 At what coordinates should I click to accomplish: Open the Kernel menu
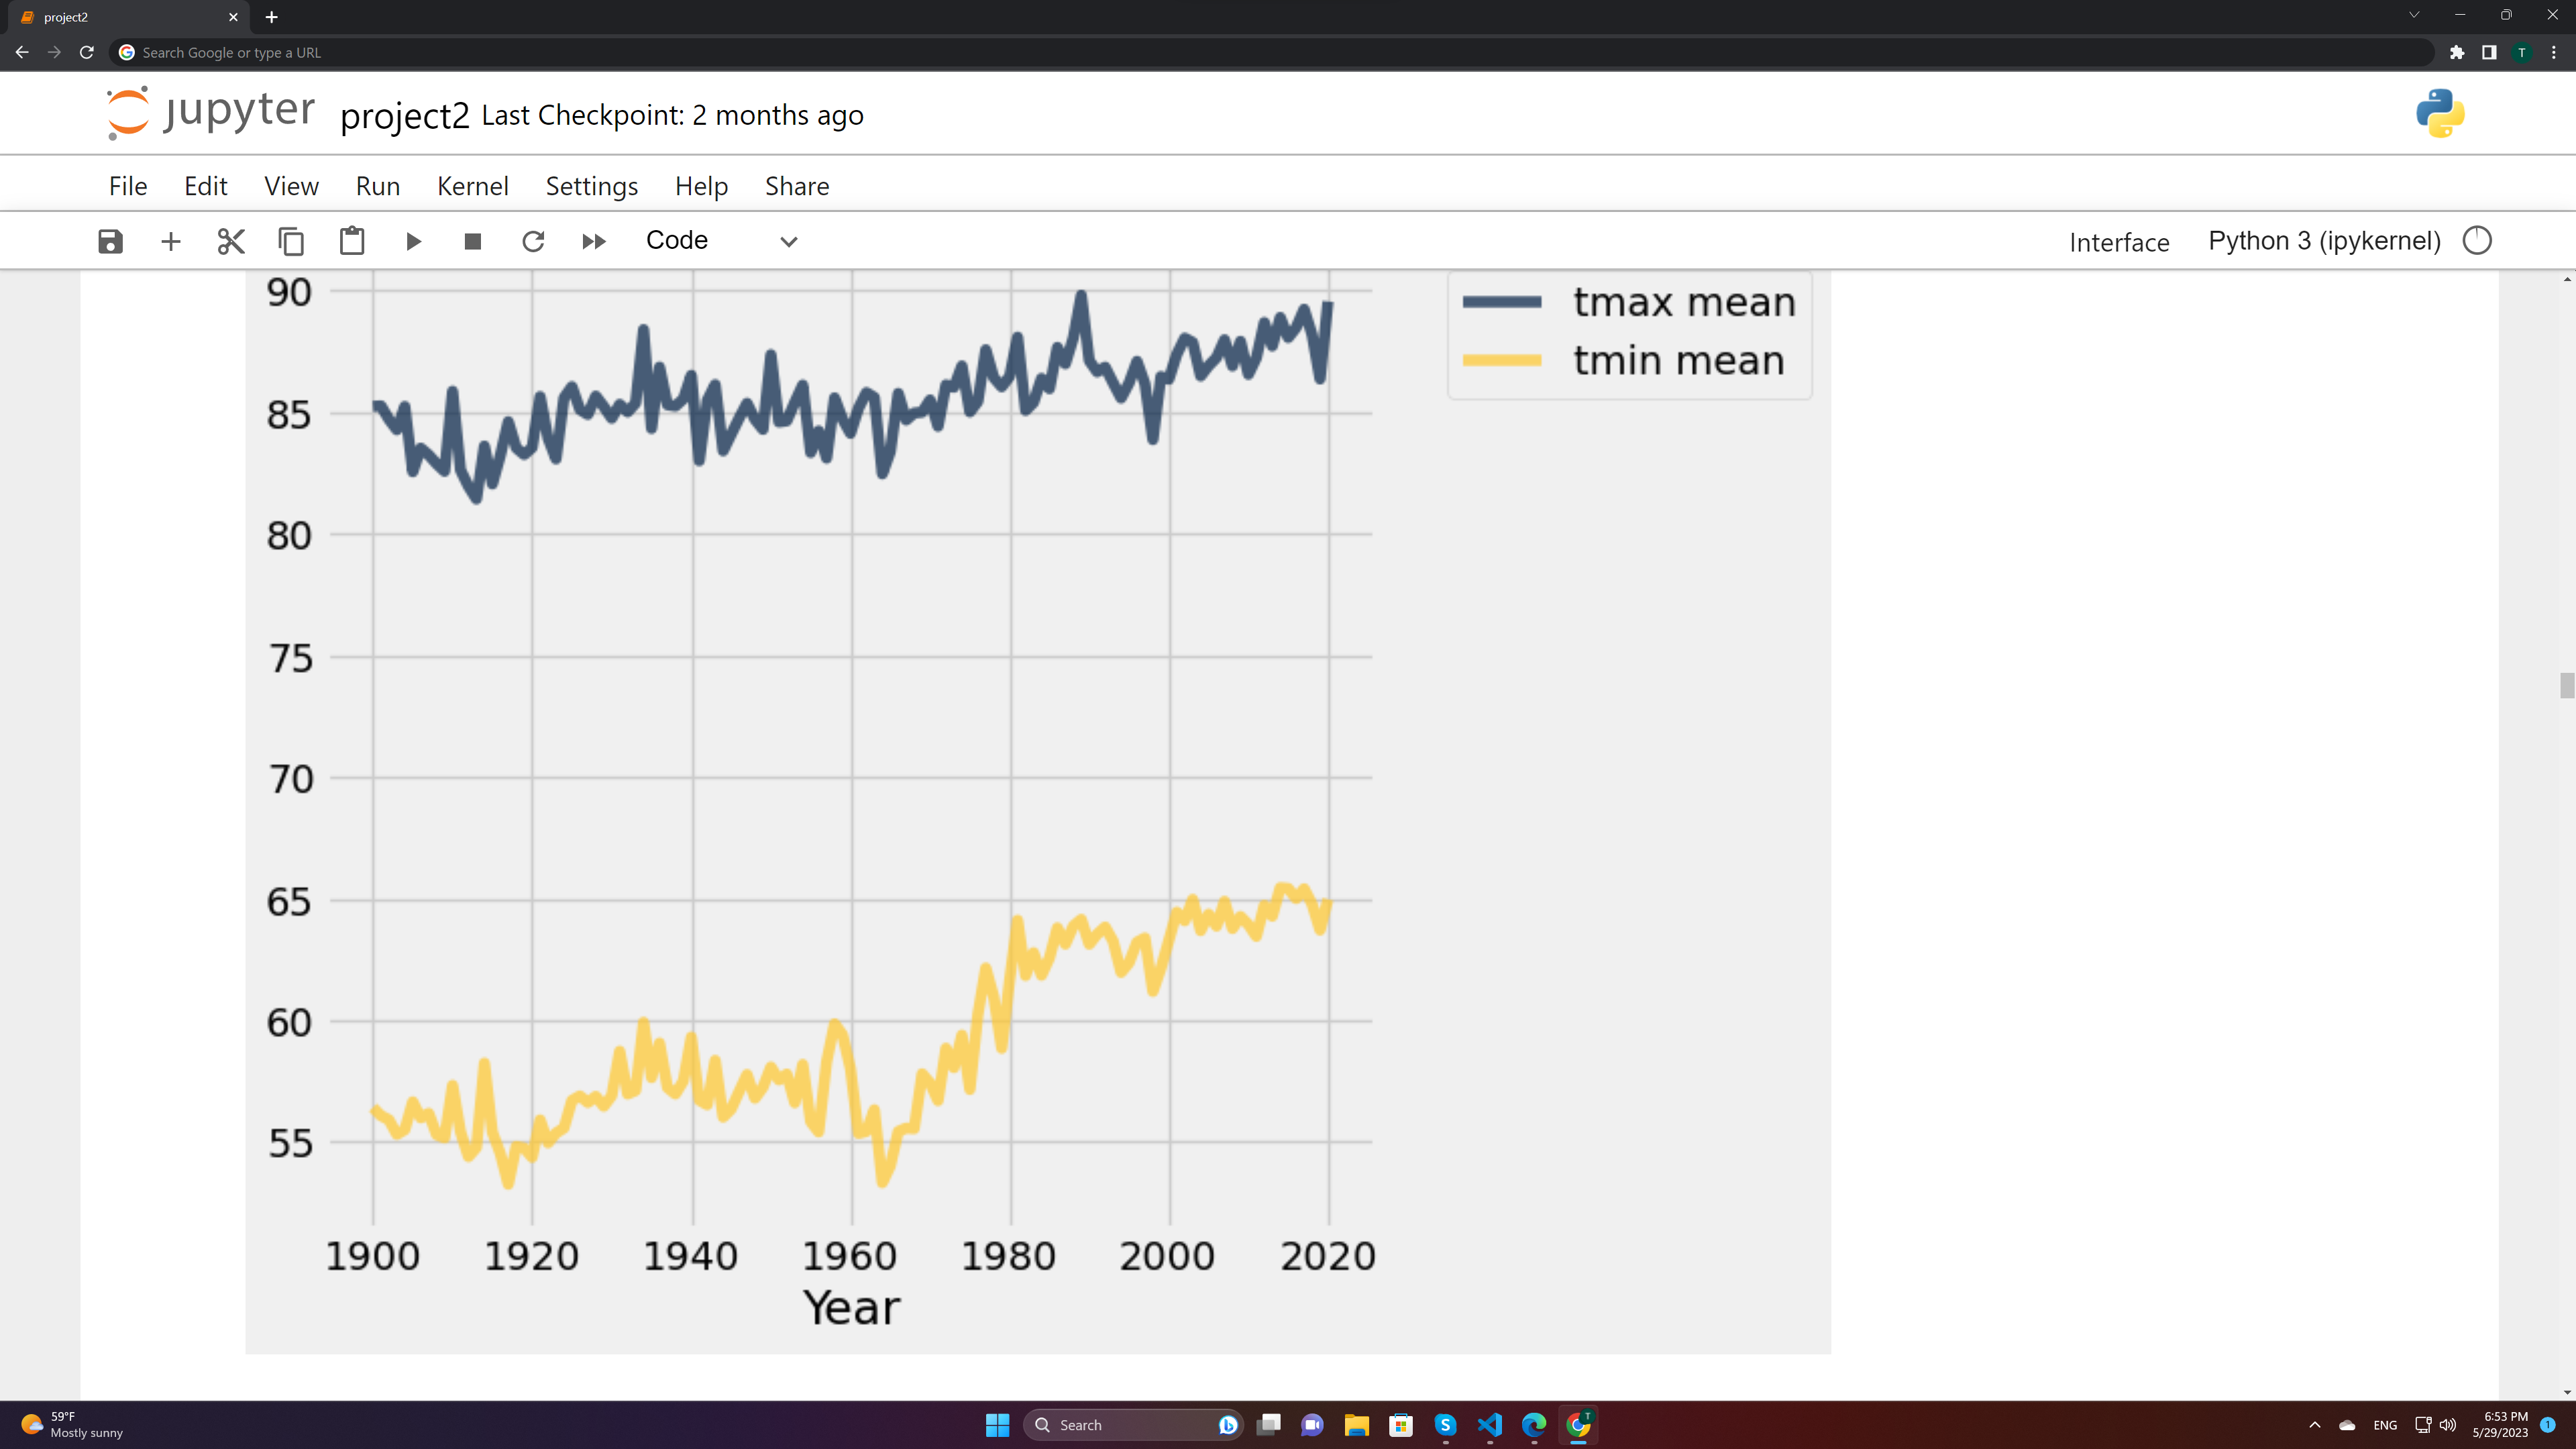(472, 186)
